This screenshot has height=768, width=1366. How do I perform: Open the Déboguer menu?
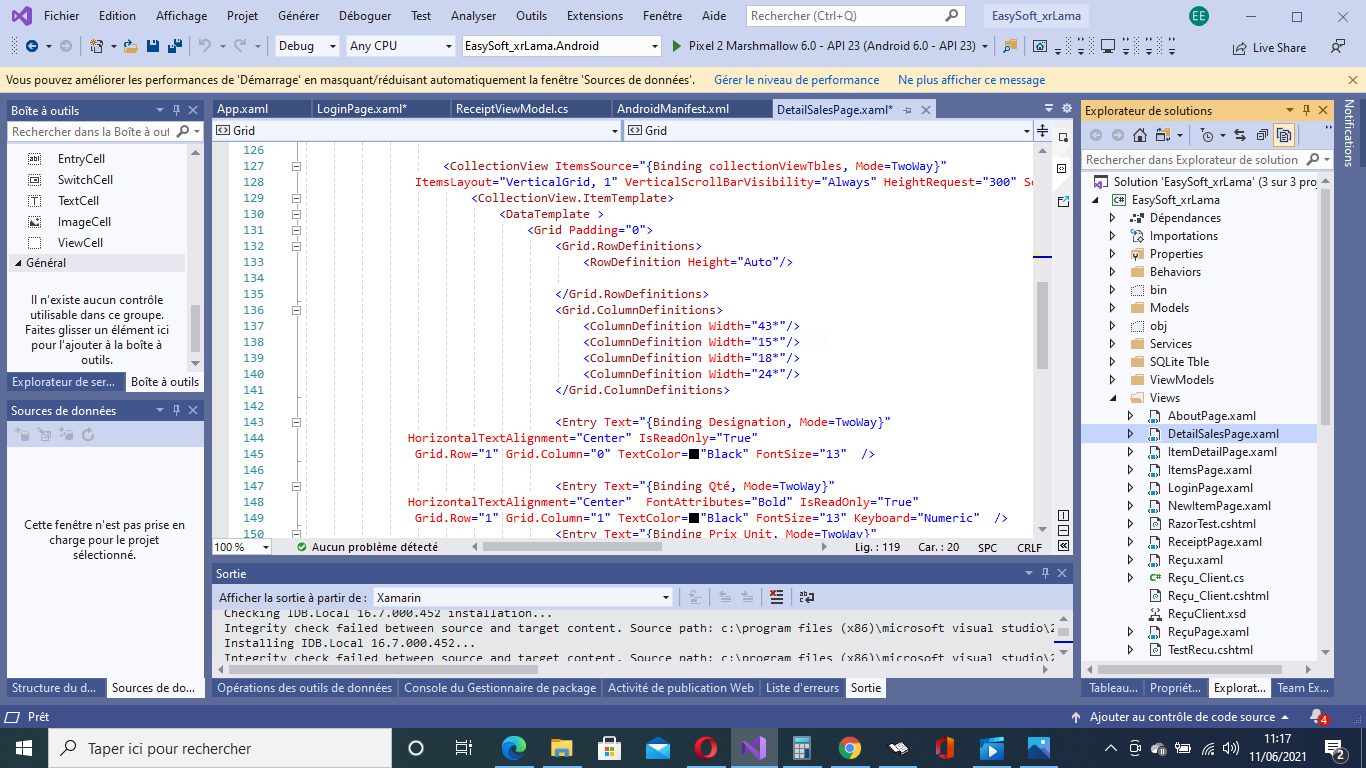click(365, 16)
